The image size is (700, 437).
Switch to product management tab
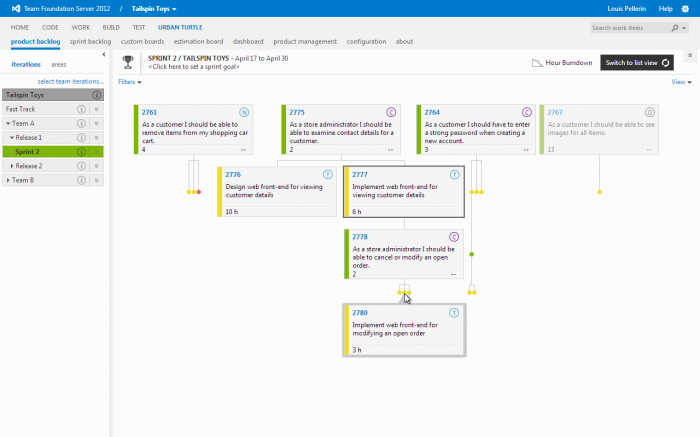305,42
